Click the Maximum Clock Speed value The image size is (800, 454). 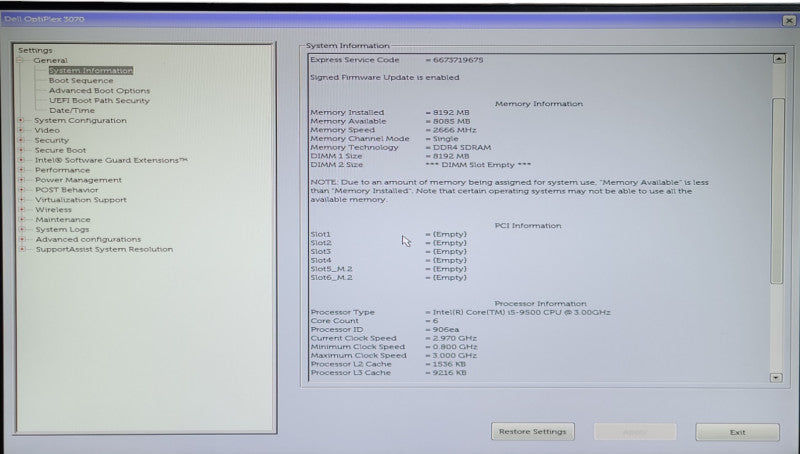point(455,356)
